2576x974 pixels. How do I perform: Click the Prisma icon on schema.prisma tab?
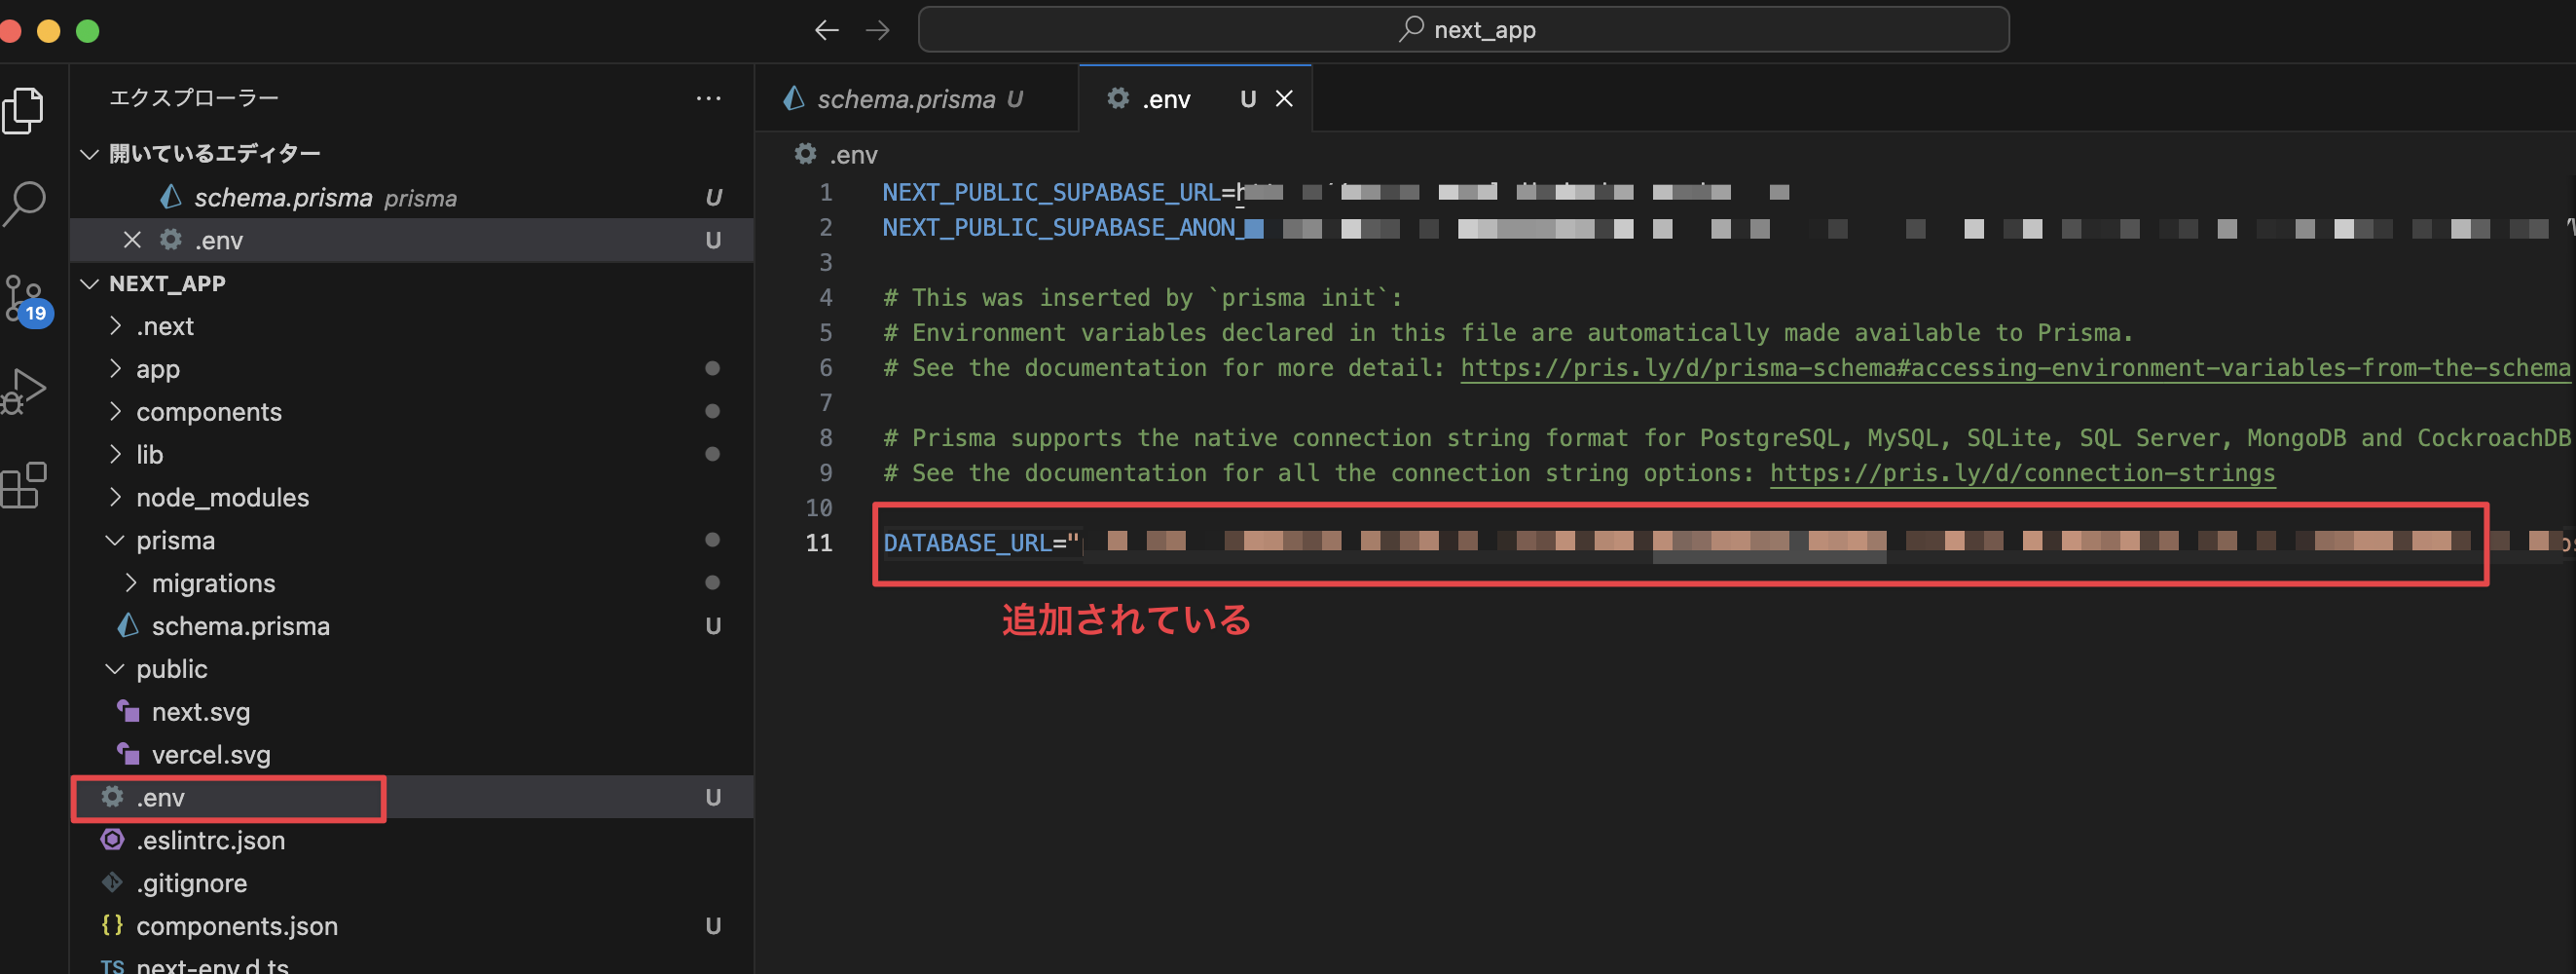(794, 98)
